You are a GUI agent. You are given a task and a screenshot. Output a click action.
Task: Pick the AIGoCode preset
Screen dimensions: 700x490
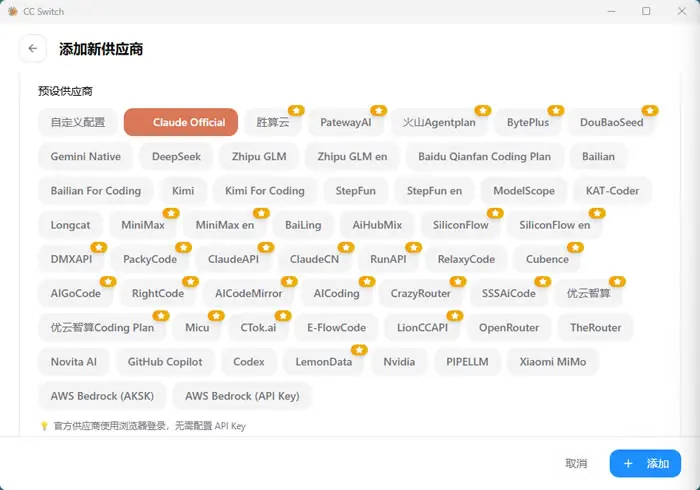[x=75, y=293]
